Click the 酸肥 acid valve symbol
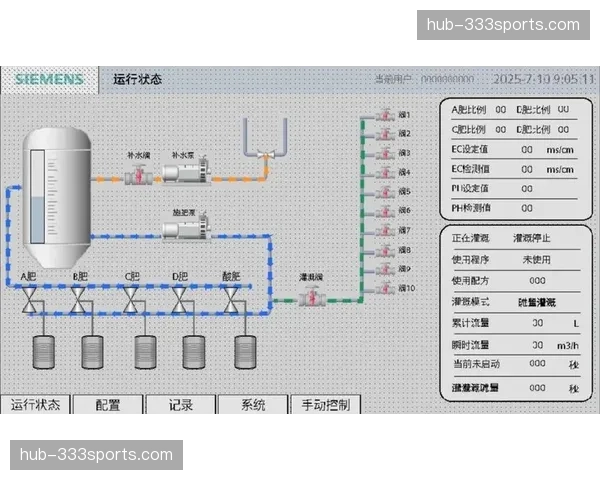The width and height of the screenshot is (600, 480). [231, 300]
